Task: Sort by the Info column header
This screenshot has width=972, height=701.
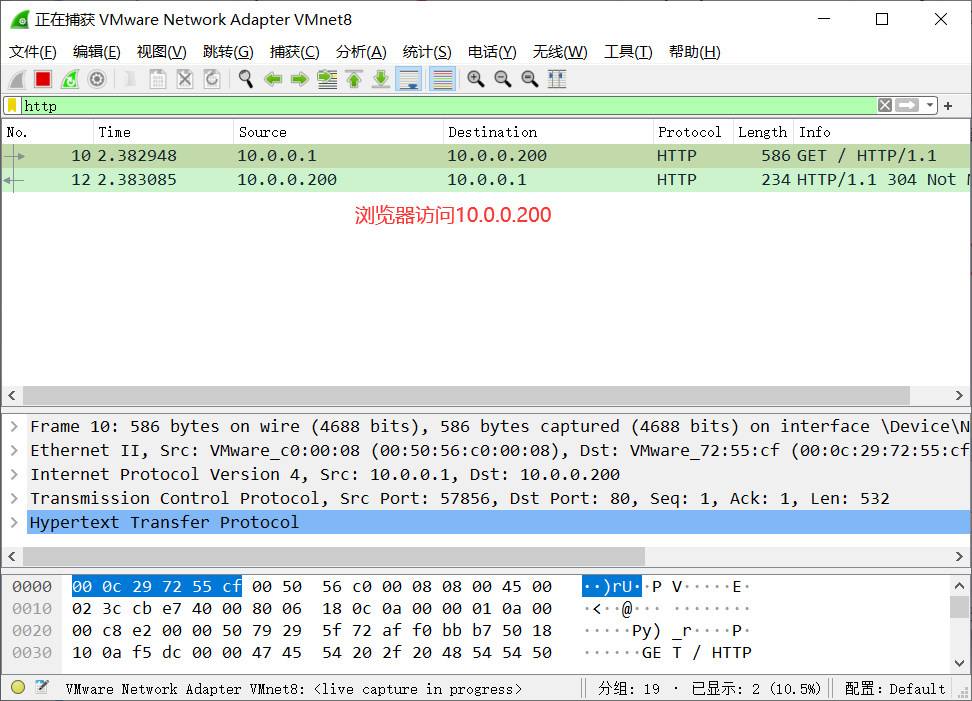Action: click(881, 132)
